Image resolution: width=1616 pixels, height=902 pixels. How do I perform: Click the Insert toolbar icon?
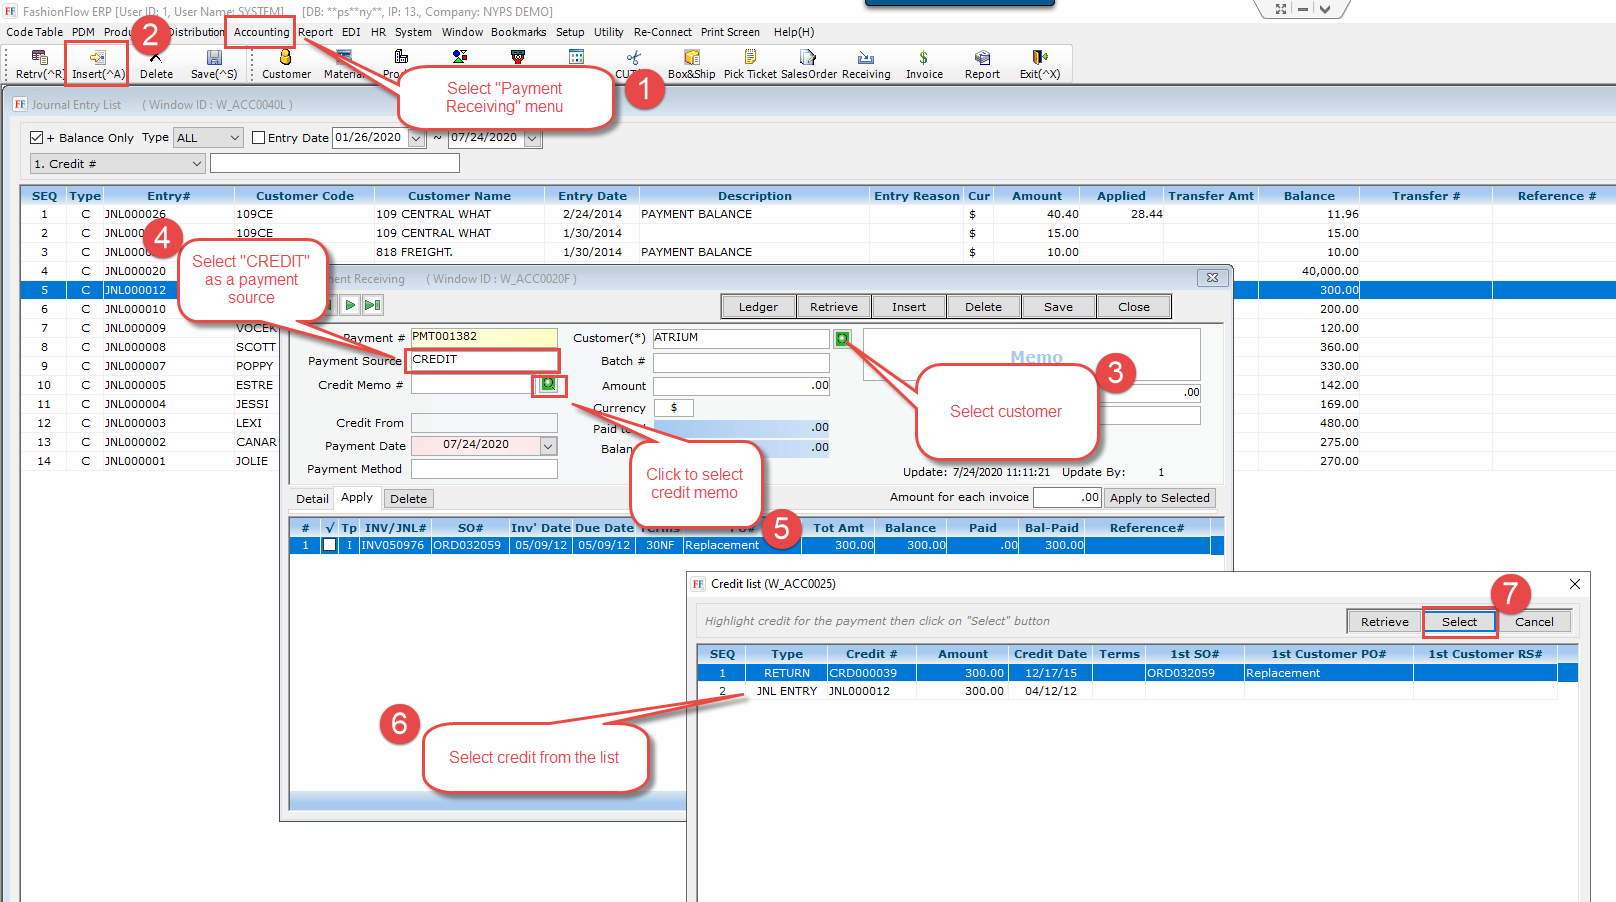click(97, 64)
